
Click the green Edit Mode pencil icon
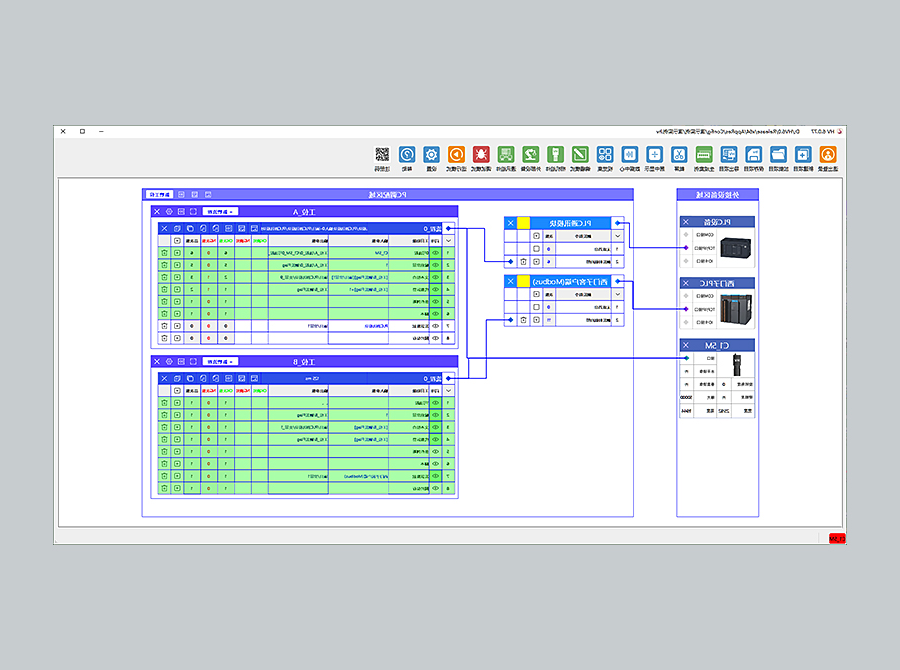click(580, 154)
